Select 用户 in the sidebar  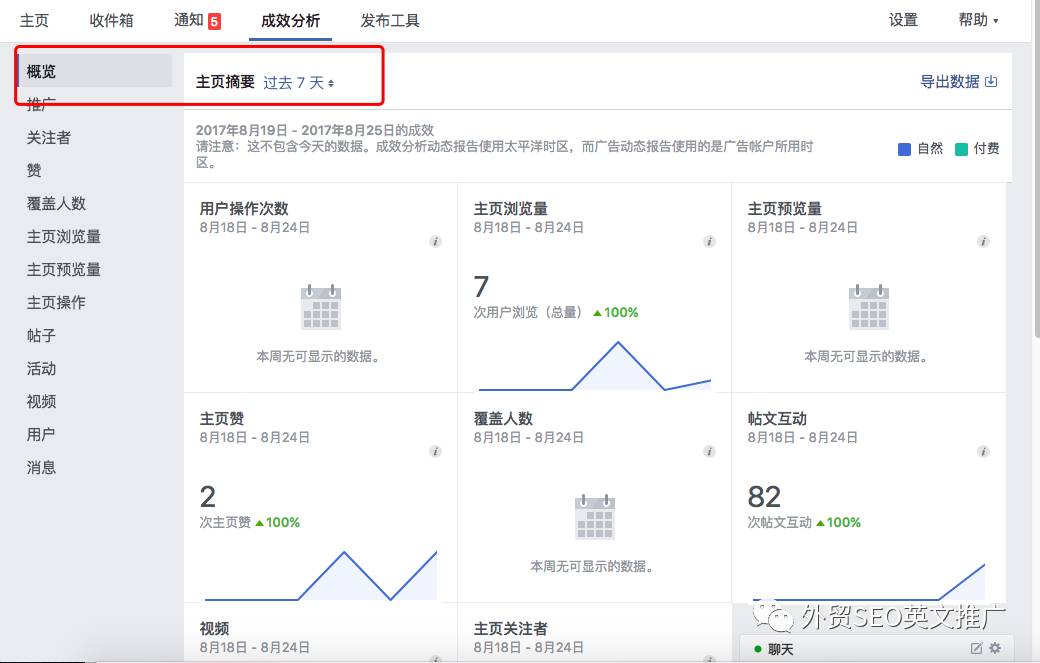click(x=41, y=434)
